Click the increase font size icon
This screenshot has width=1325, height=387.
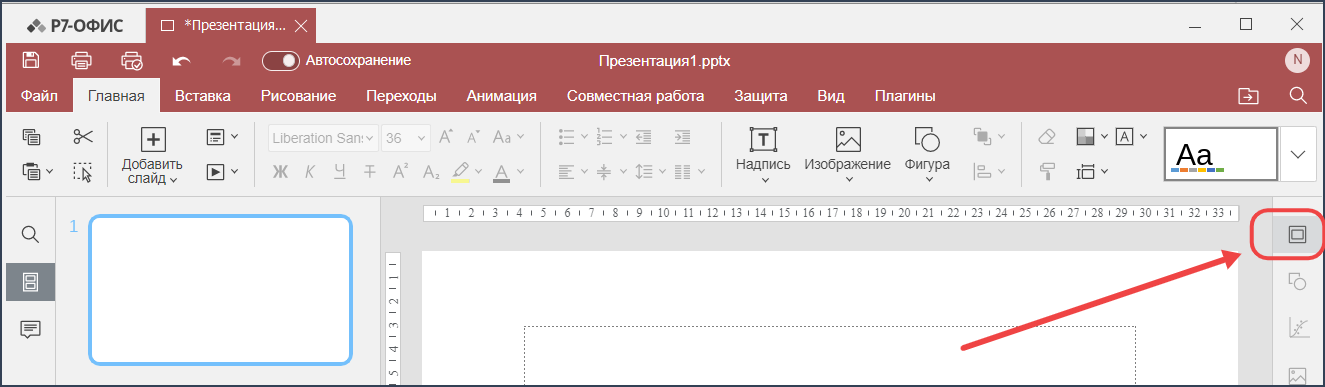(446, 137)
